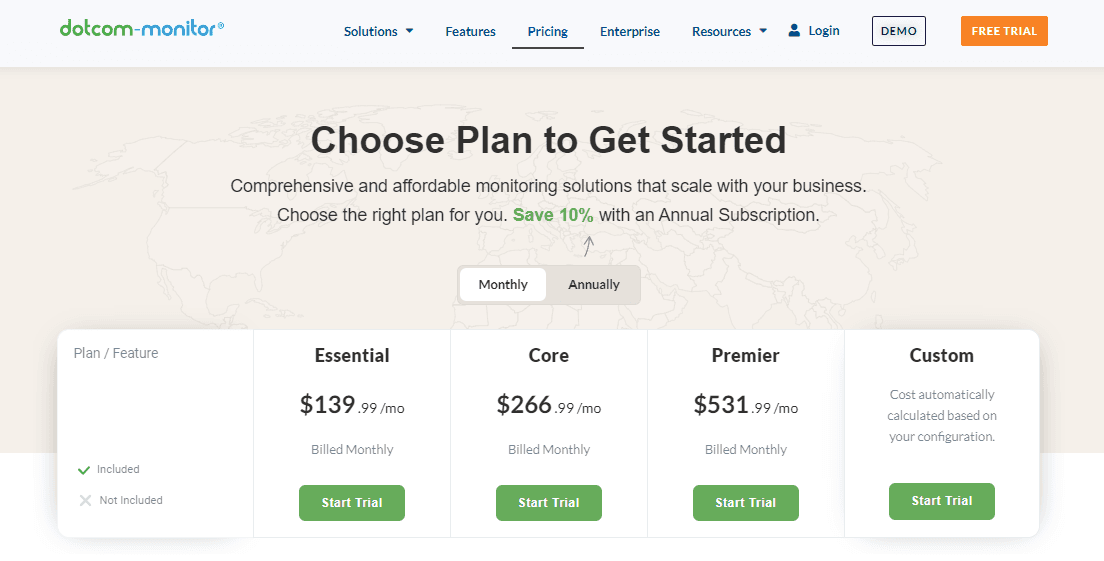1104x561 pixels.
Task: Start Trial for the Essential plan
Action: click(352, 503)
